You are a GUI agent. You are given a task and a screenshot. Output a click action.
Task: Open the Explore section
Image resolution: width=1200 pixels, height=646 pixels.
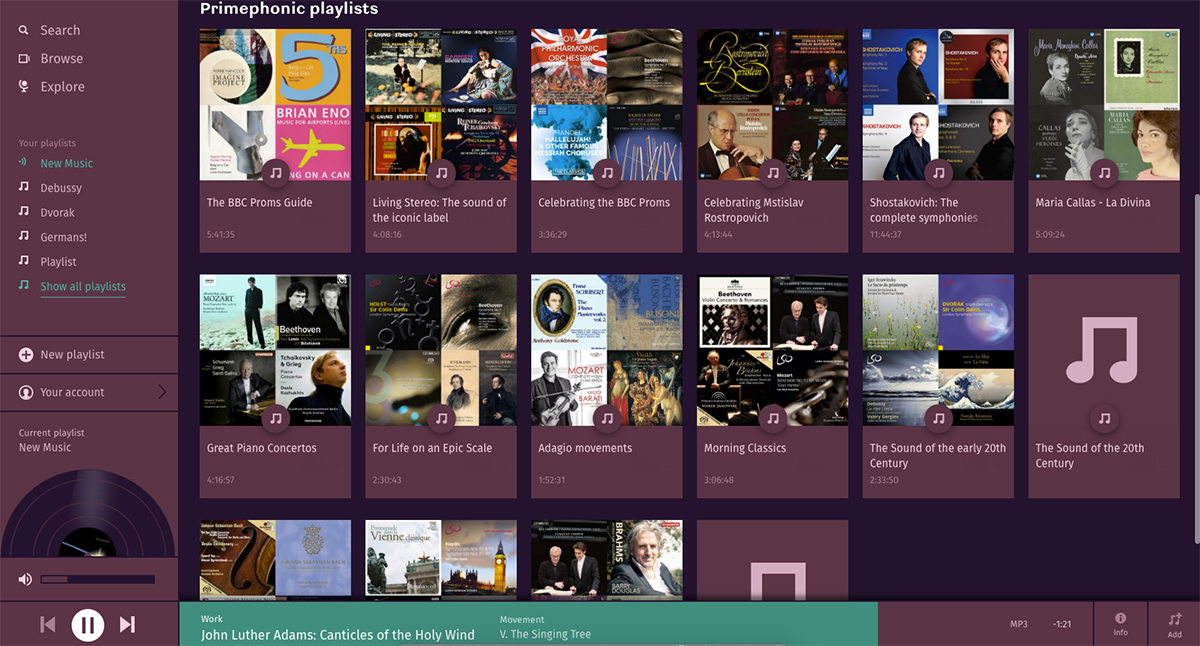(62, 87)
